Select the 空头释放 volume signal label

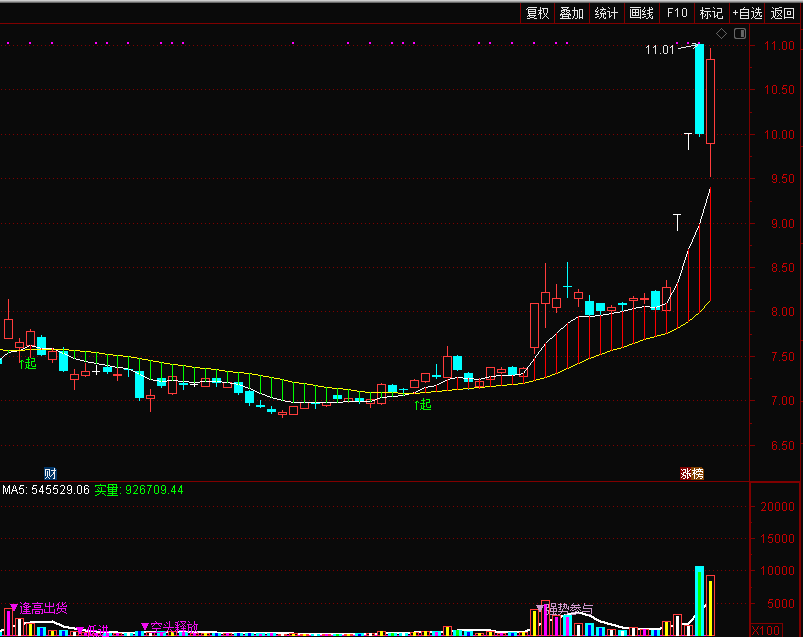[x=170, y=627]
